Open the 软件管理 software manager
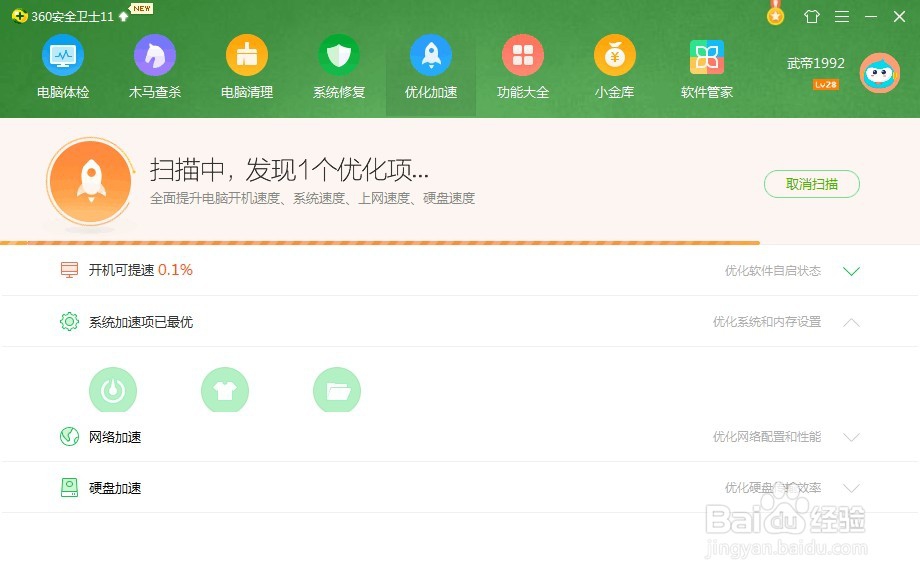 (706, 65)
